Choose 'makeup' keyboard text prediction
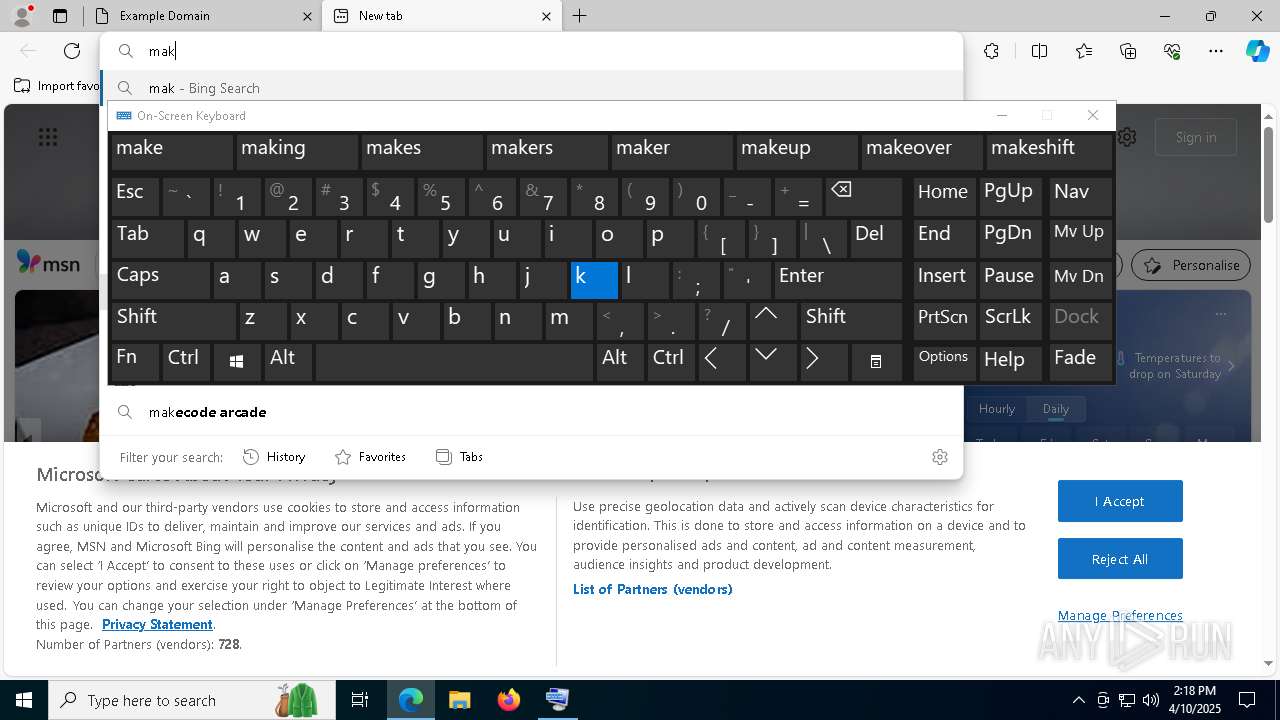 pos(795,151)
